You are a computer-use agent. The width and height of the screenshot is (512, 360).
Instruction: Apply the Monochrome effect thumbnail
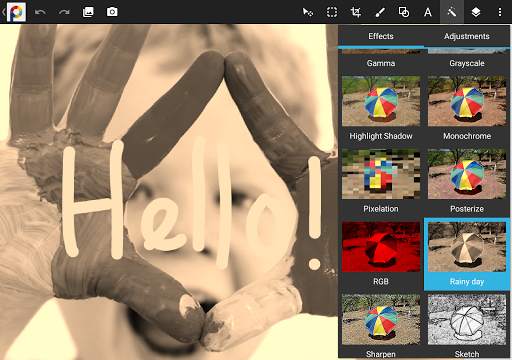[467, 101]
